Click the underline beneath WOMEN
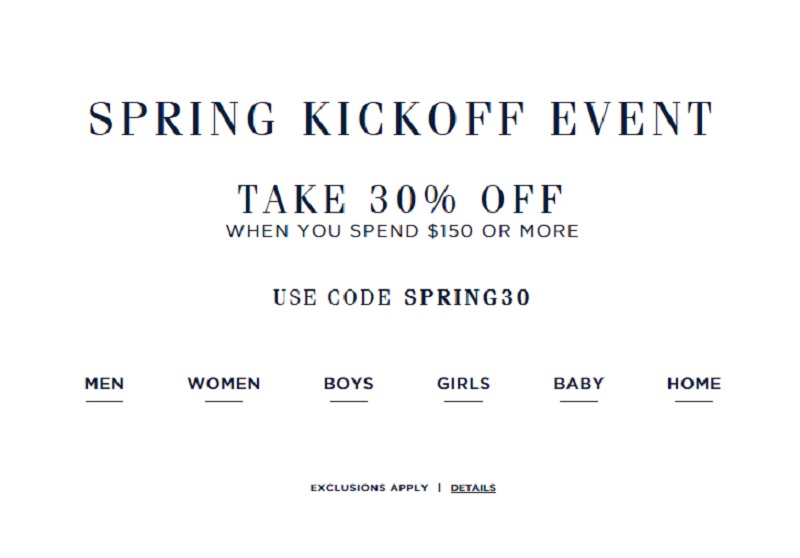Image resolution: width=800 pixels, height=558 pixels. click(x=224, y=401)
